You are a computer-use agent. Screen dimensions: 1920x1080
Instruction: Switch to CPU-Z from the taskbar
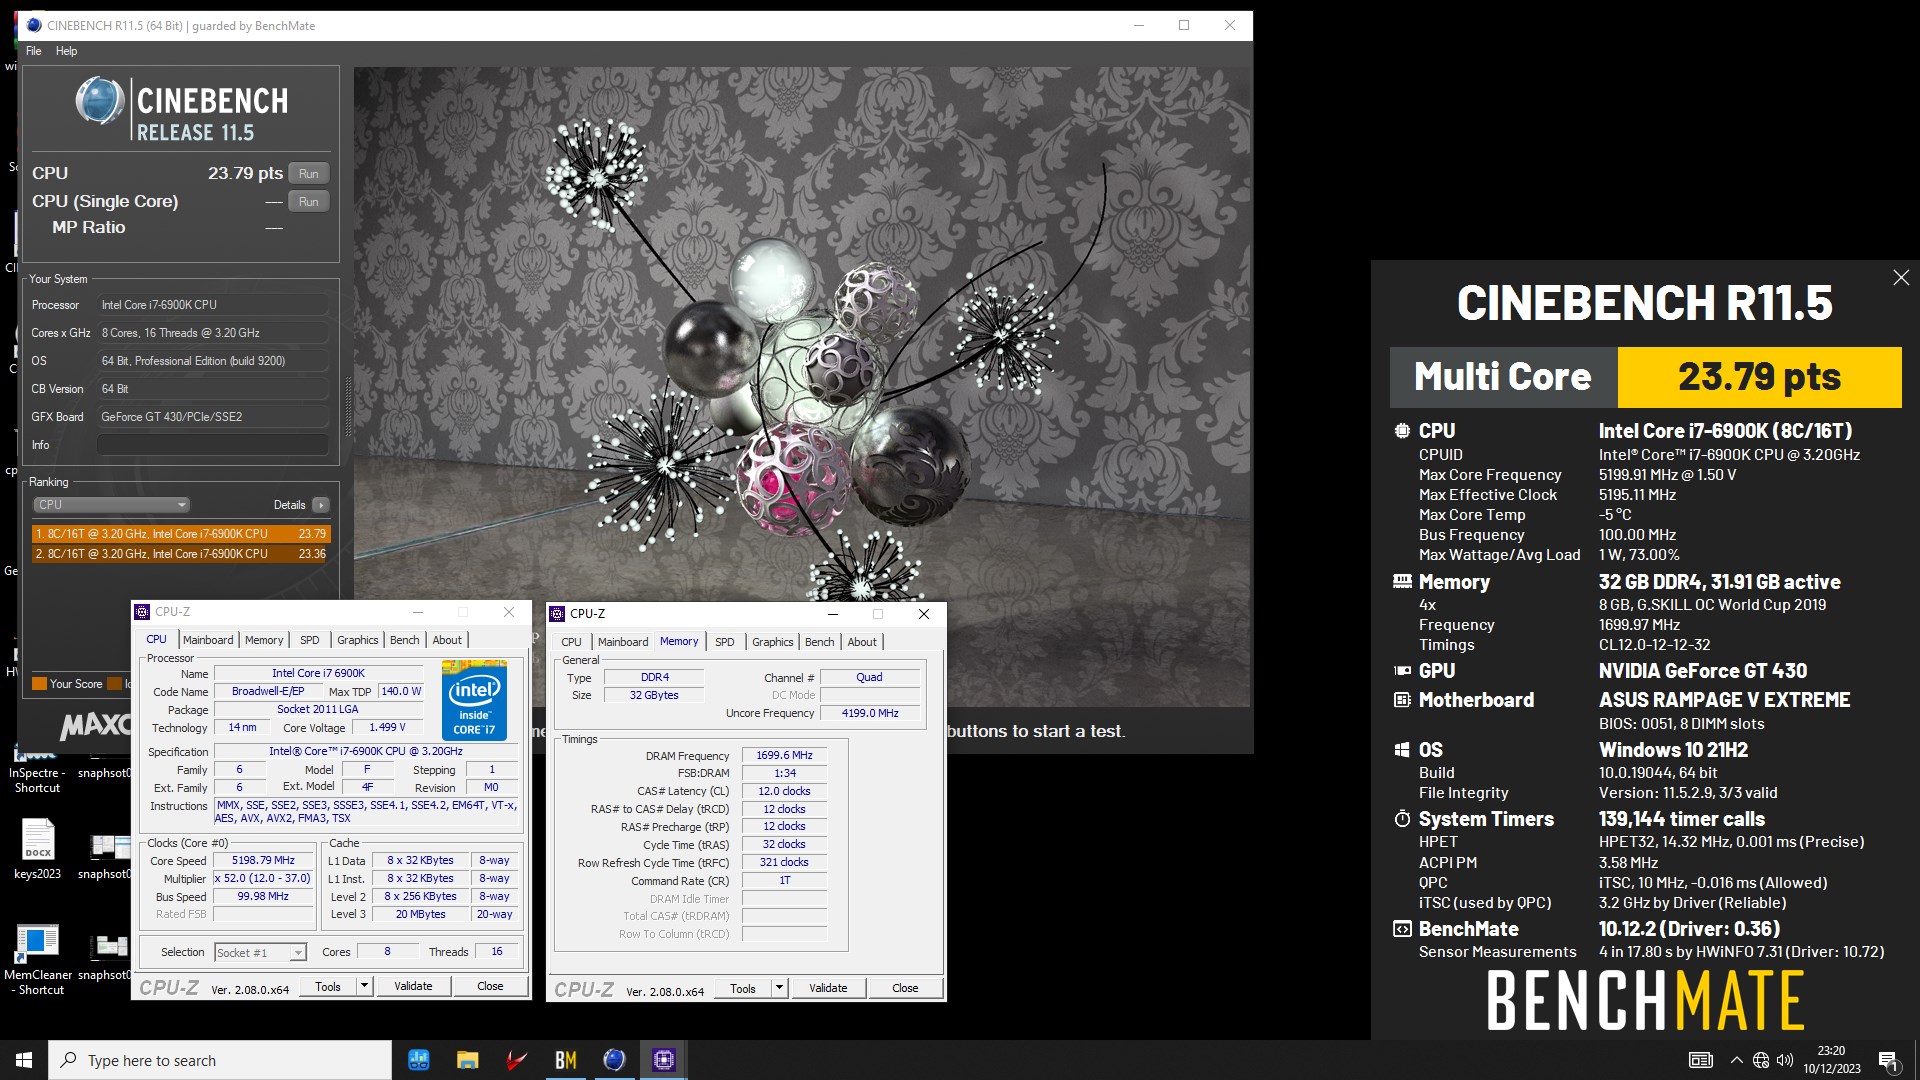(663, 1060)
